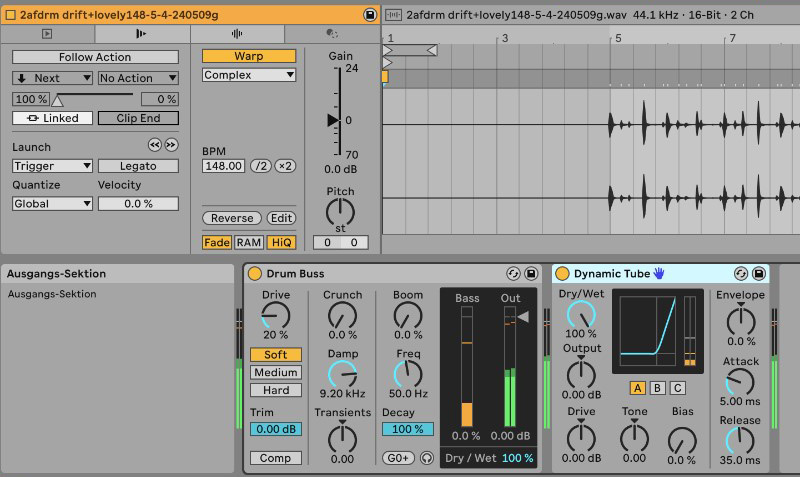The width and height of the screenshot is (800, 477).
Task: Open the Complex warp mode dropdown
Action: pyautogui.click(x=249, y=75)
